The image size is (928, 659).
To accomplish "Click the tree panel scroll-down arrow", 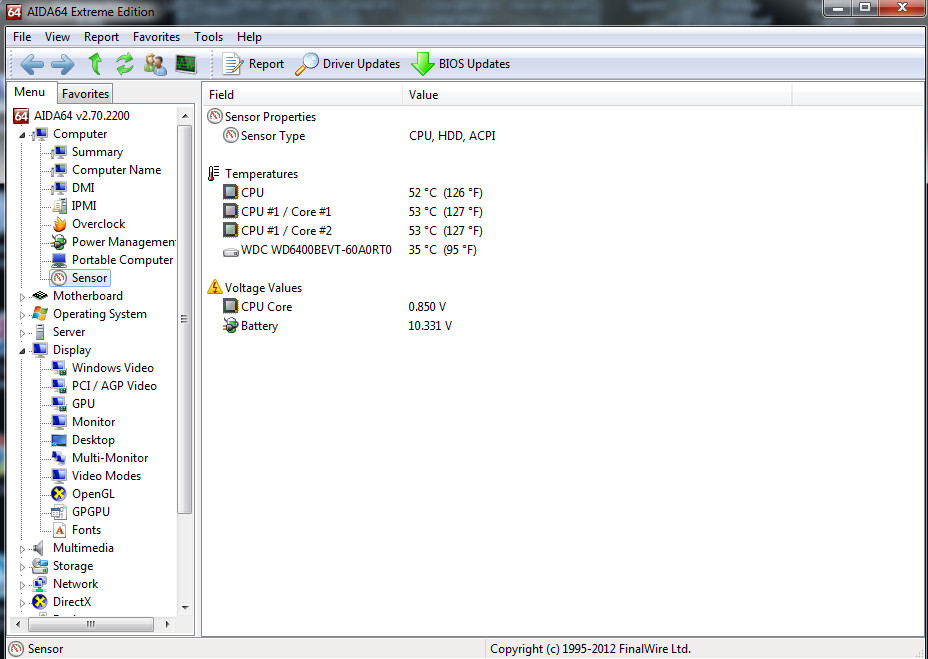I will tap(185, 607).
